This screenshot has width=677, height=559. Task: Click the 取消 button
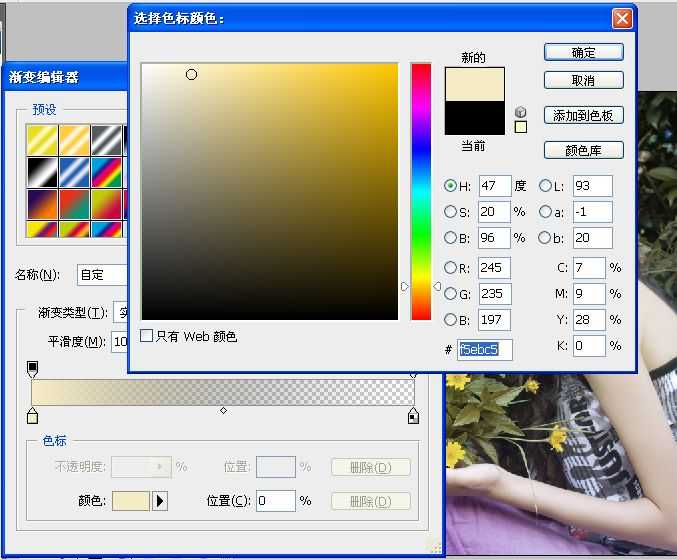(584, 80)
